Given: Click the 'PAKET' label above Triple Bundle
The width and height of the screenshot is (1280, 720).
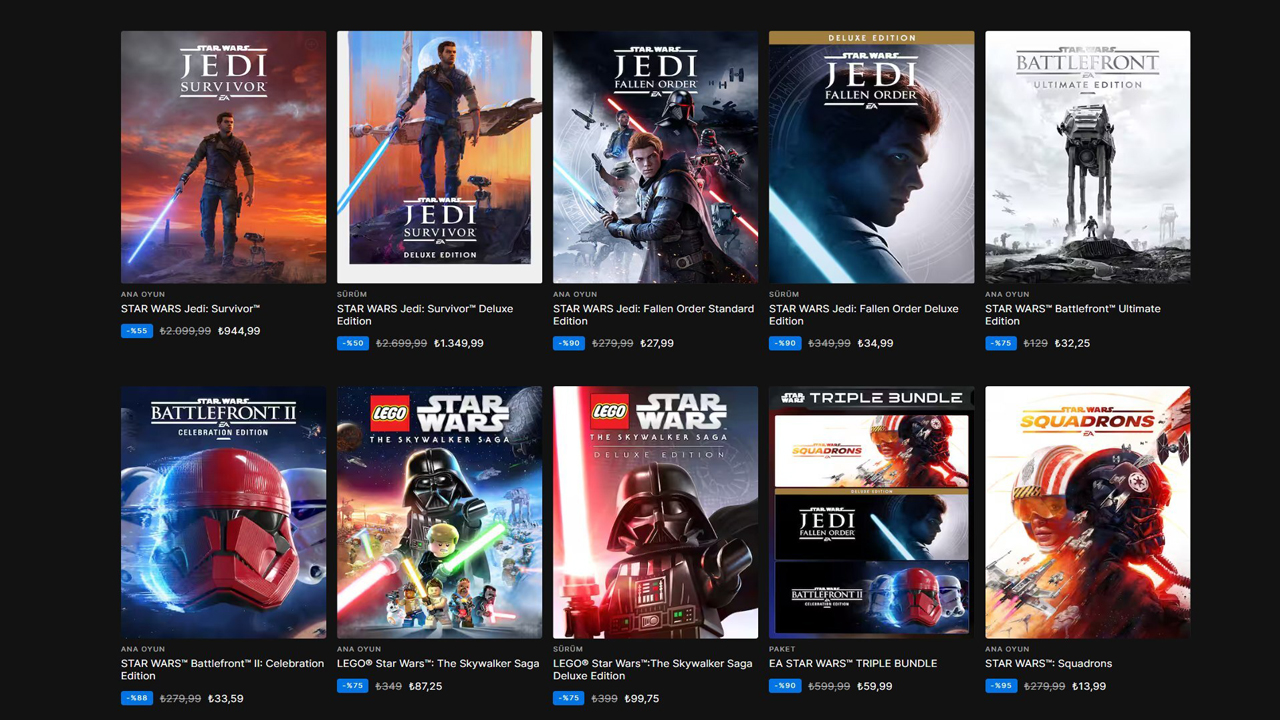Looking at the screenshot, I should coord(781,649).
